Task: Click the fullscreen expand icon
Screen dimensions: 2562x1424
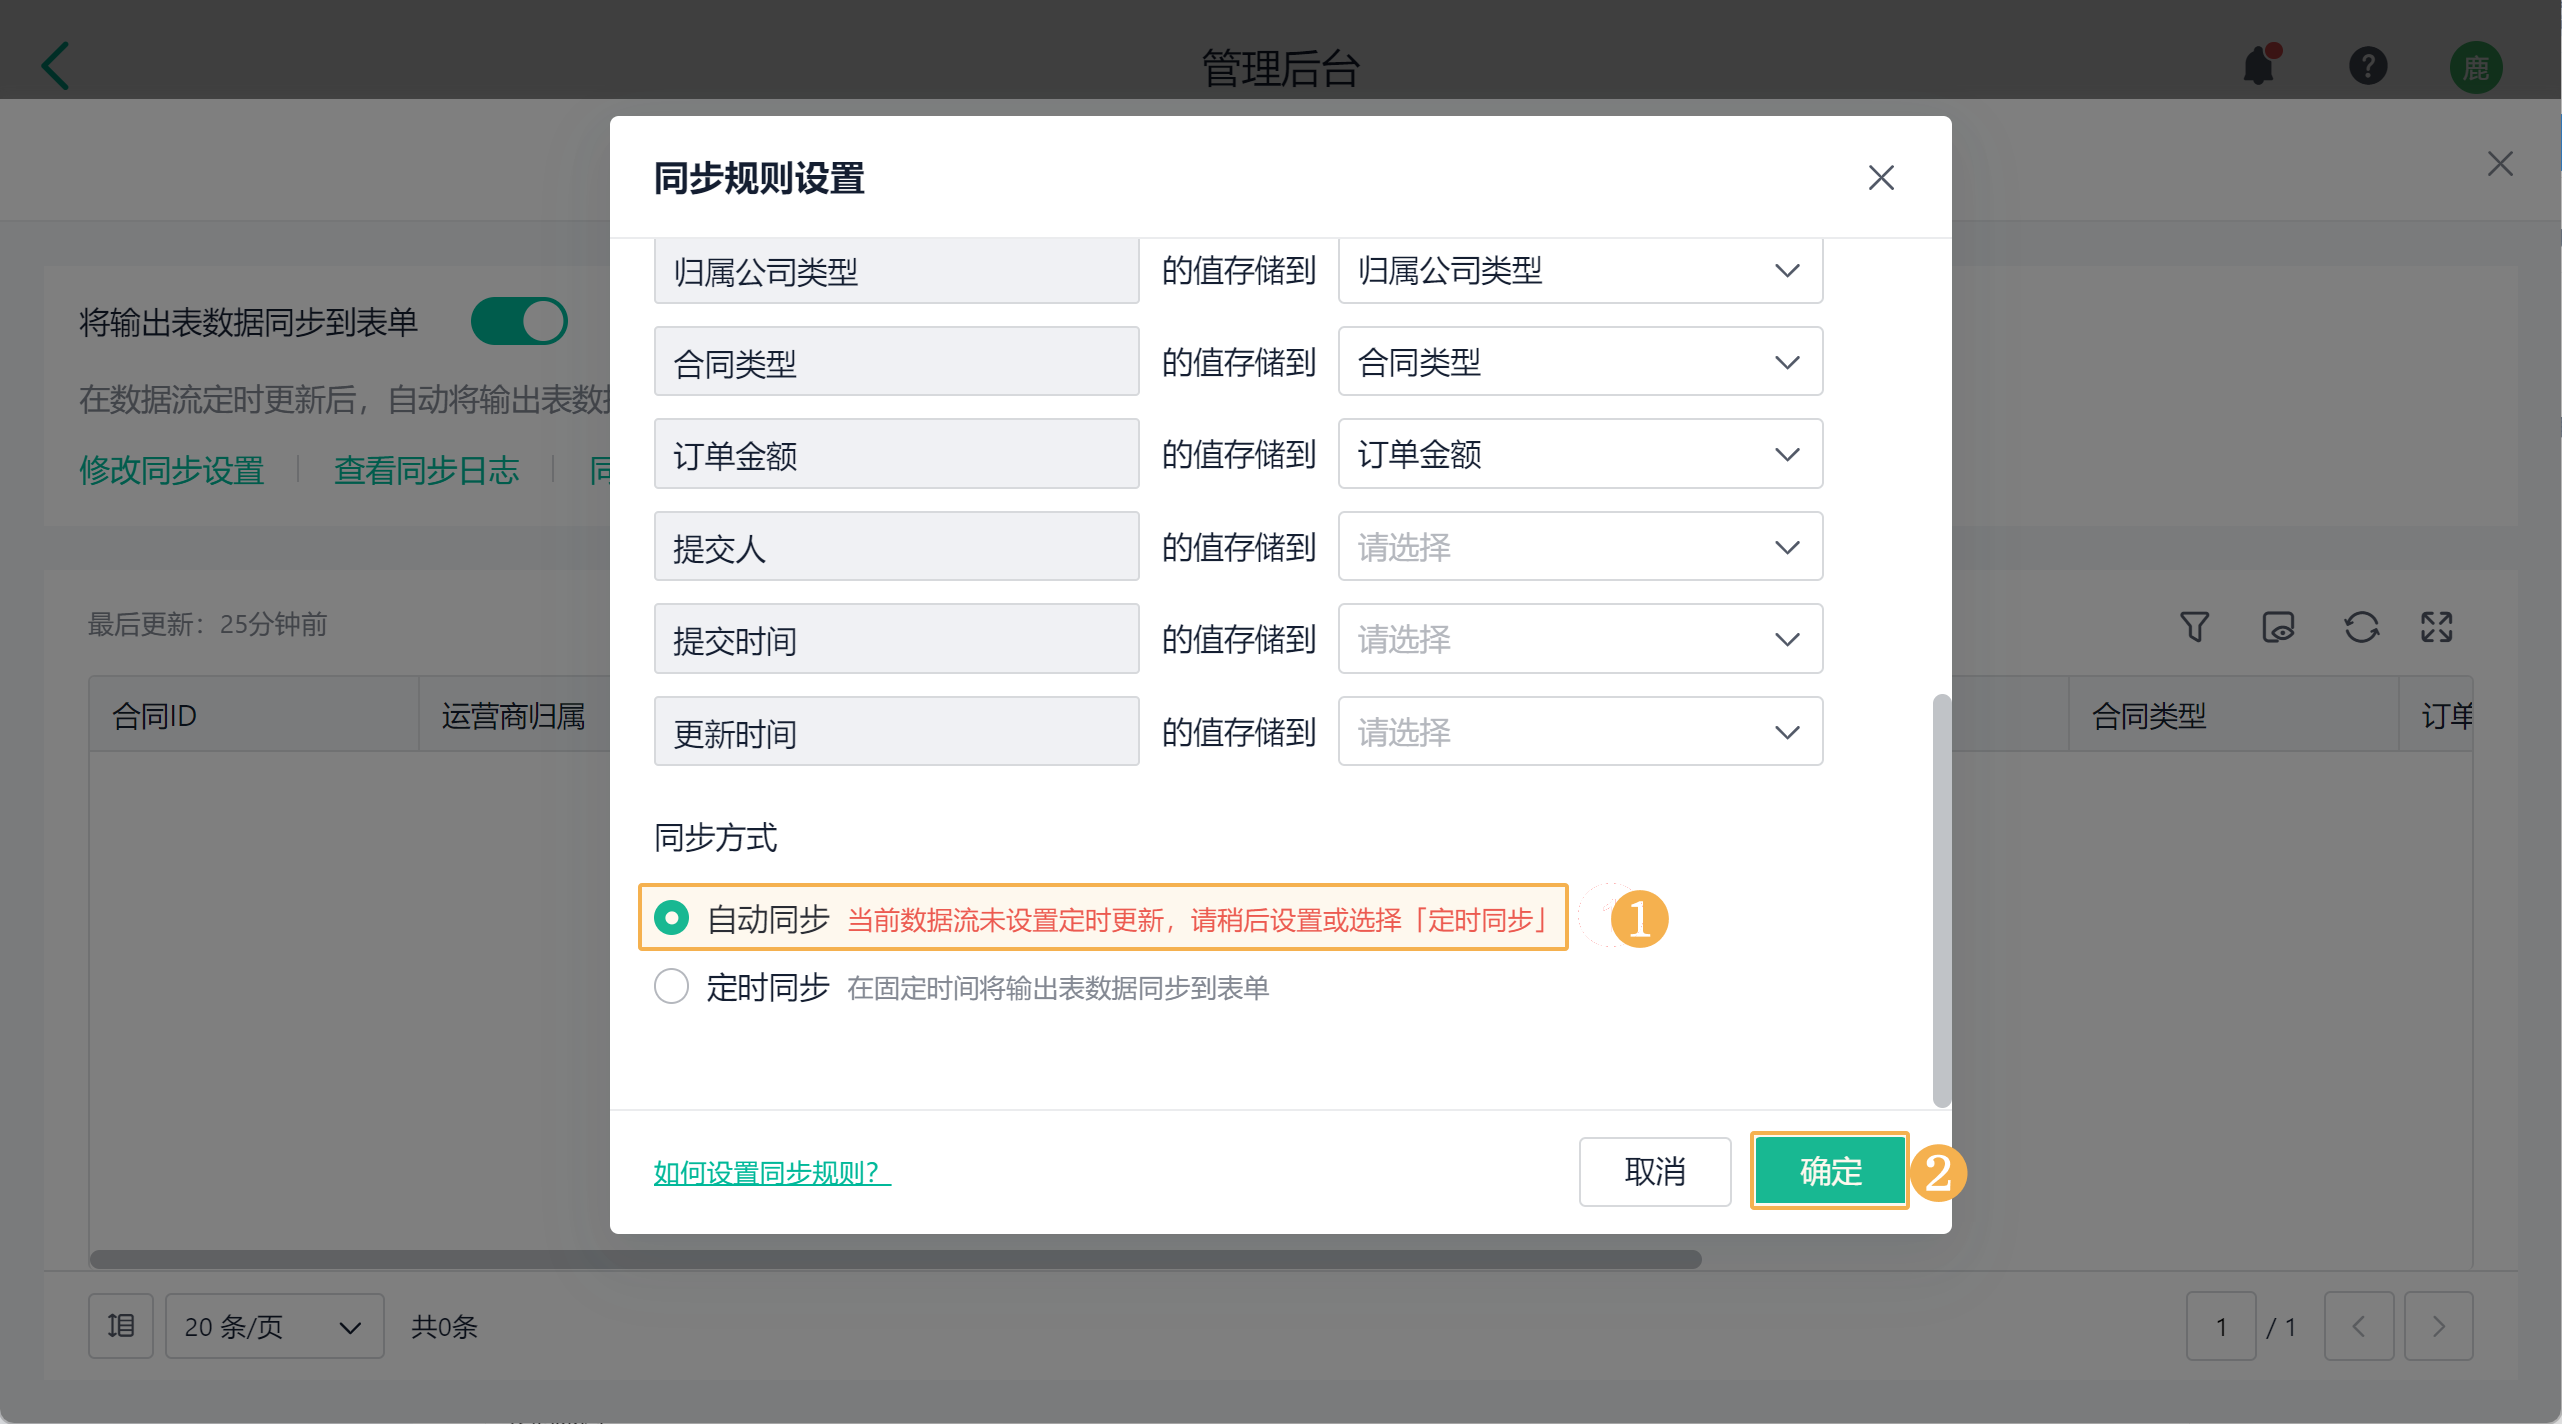Action: pos(2436,627)
